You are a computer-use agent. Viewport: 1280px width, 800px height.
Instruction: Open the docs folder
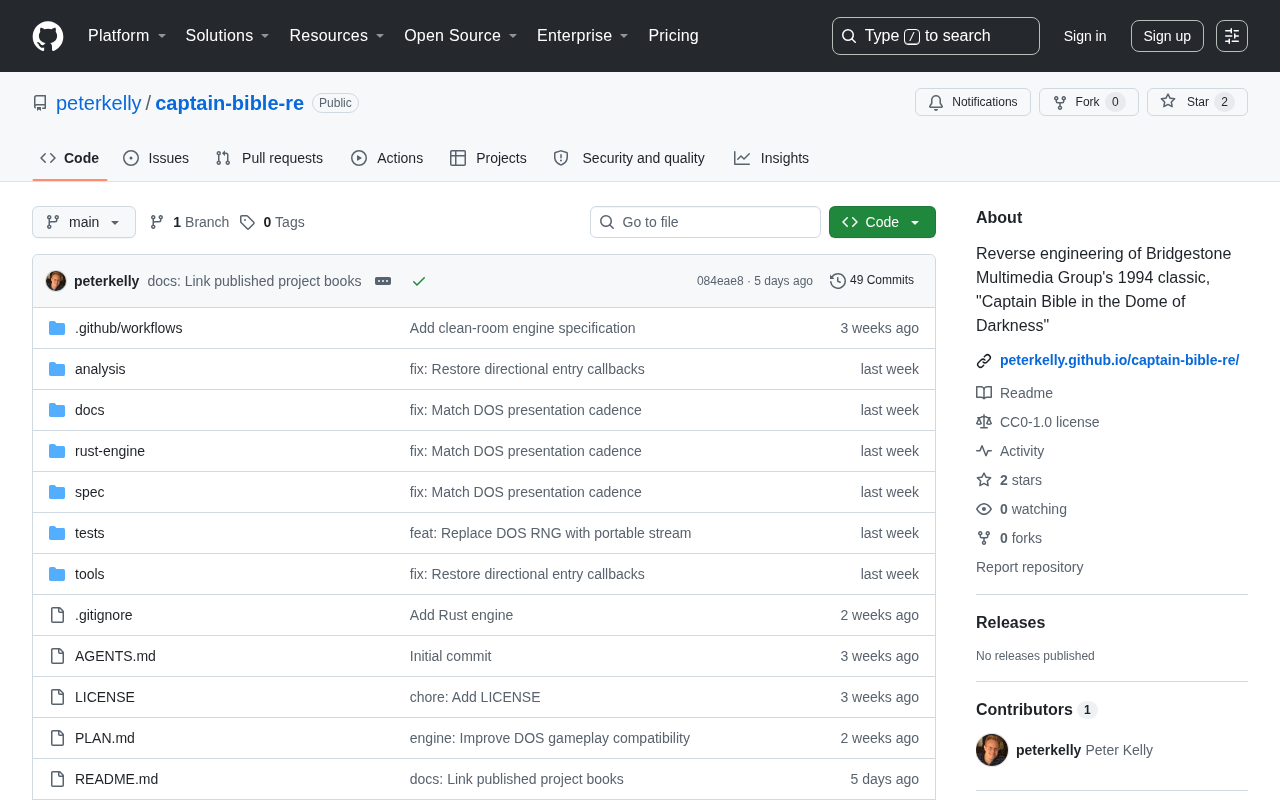[x=90, y=410]
